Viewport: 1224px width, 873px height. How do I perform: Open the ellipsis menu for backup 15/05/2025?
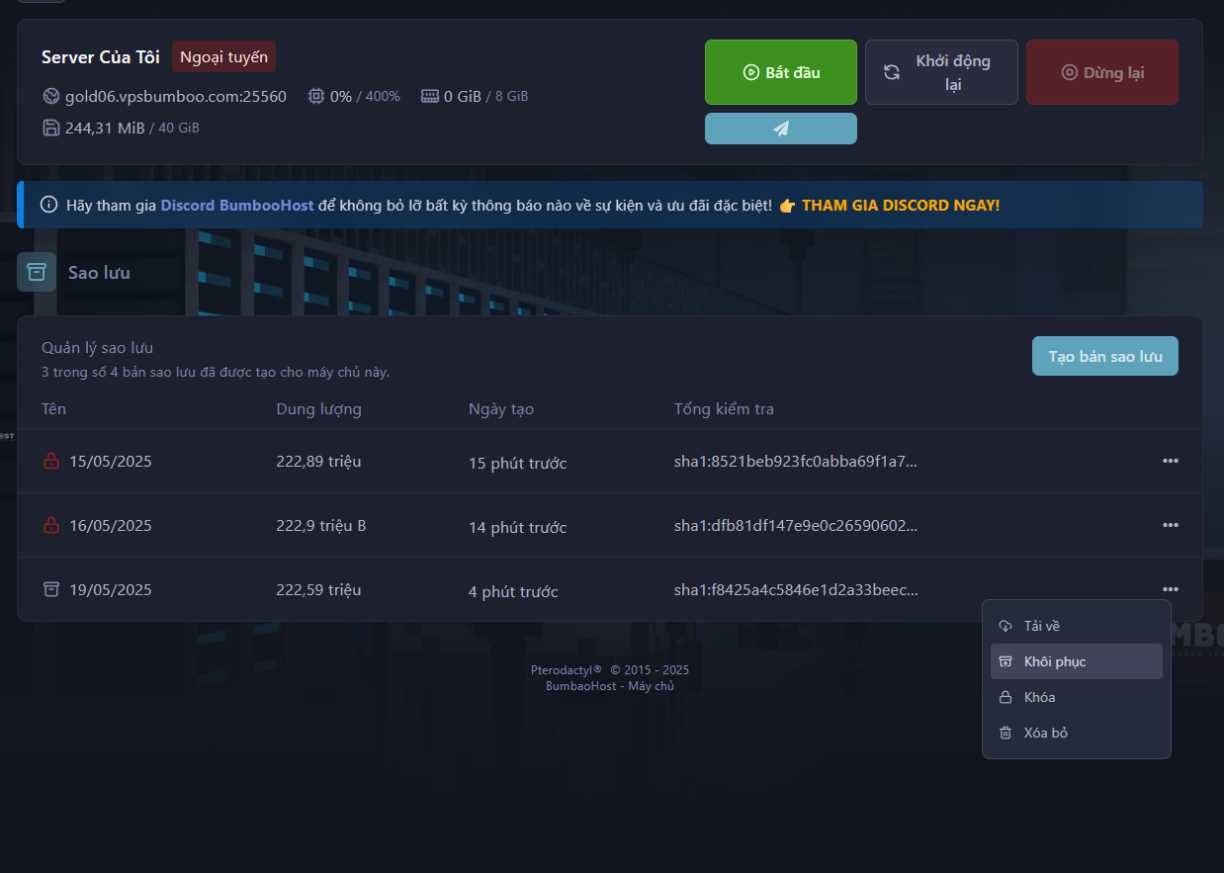[1171, 461]
